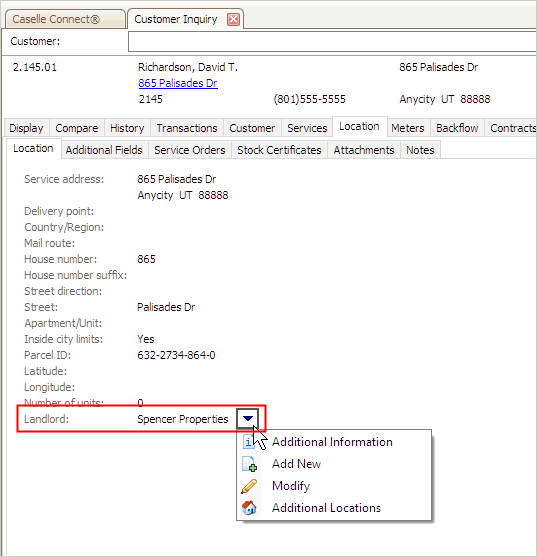
Task: Click the Modify pencil icon
Action: pyautogui.click(x=249, y=486)
